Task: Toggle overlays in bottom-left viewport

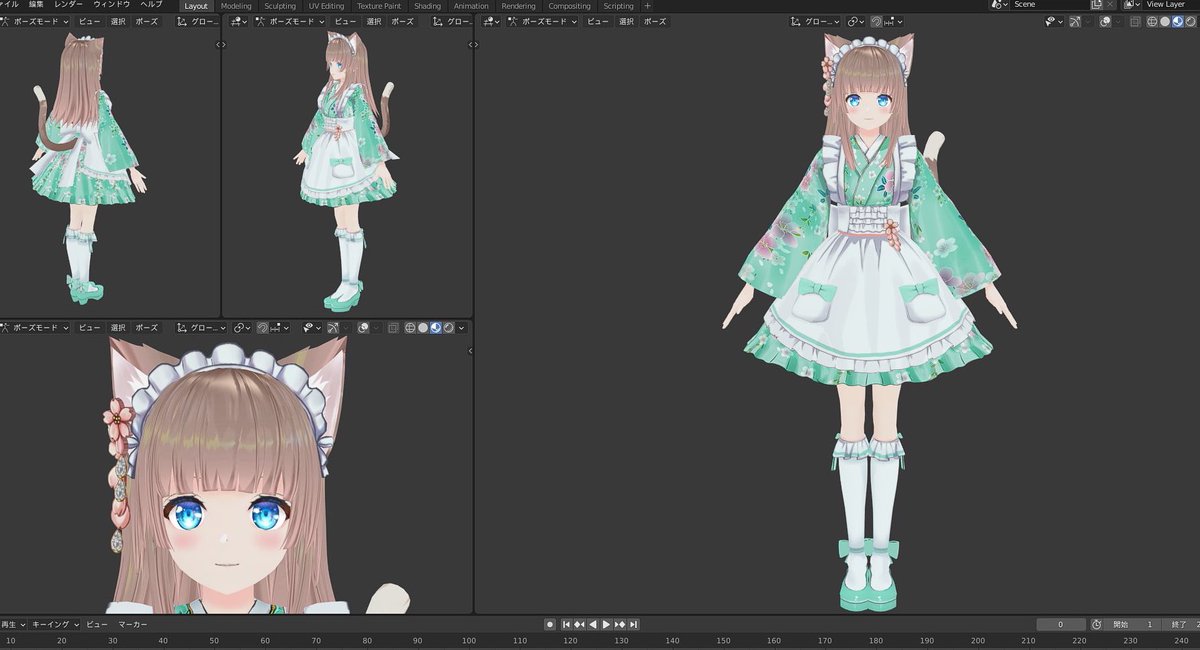Action: click(364, 327)
